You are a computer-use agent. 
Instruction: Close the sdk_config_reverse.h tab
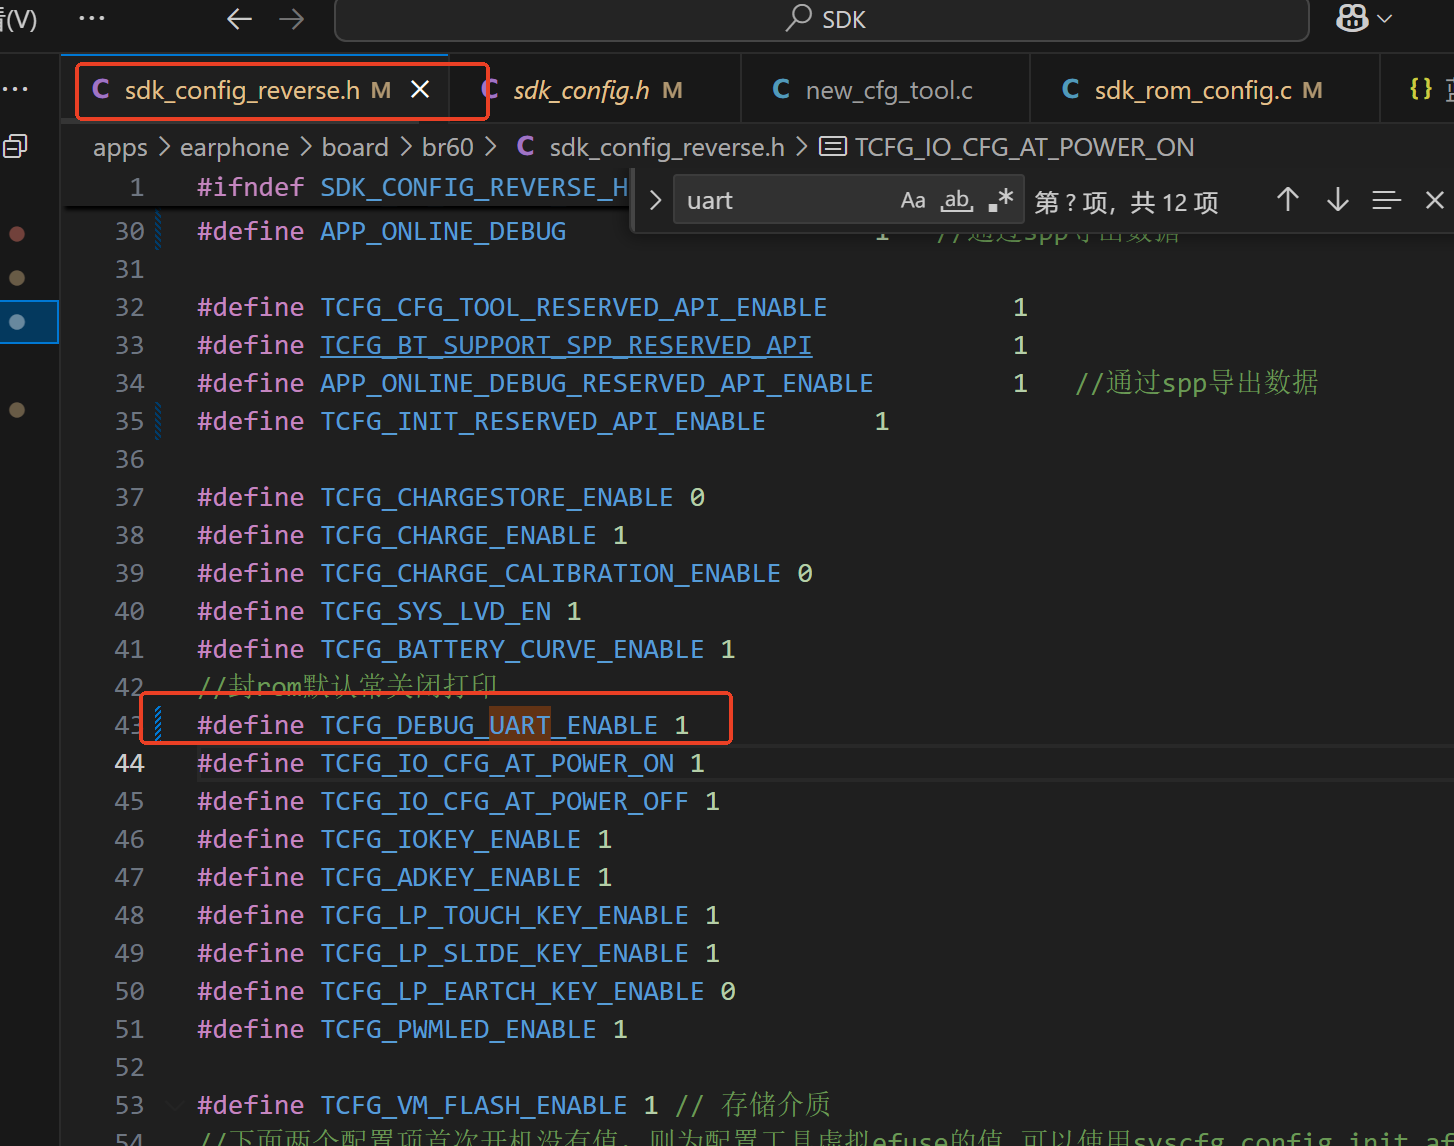pos(421,90)
